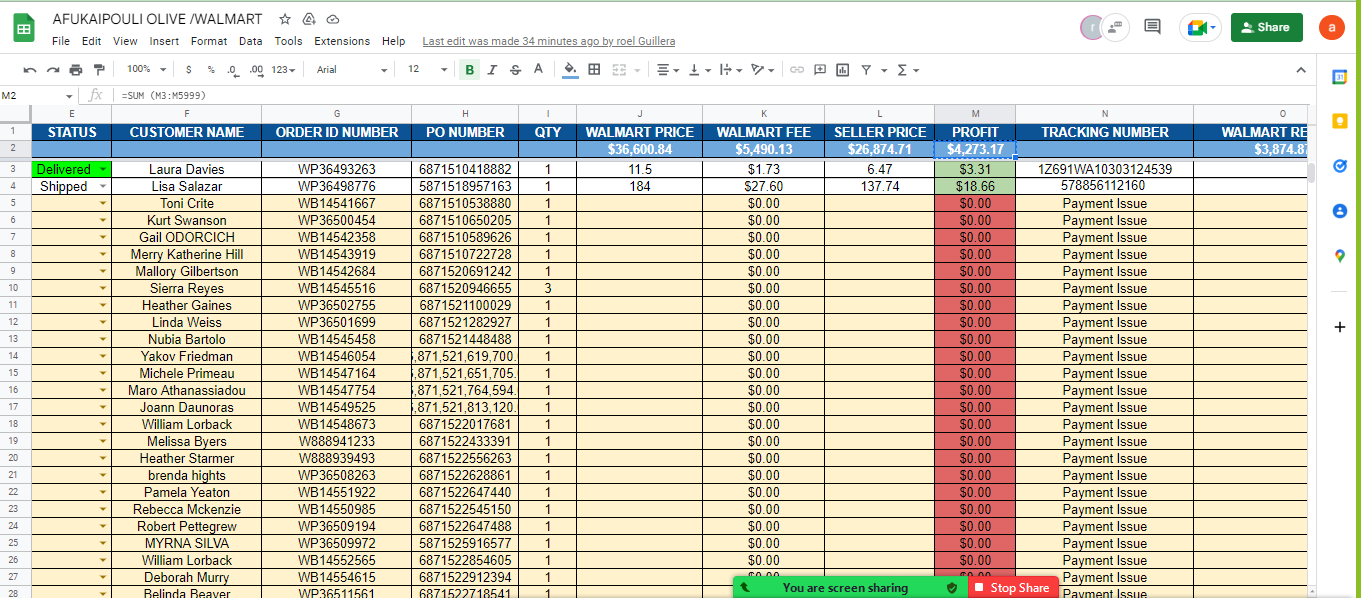Open the borders tool

coord(594,70)
